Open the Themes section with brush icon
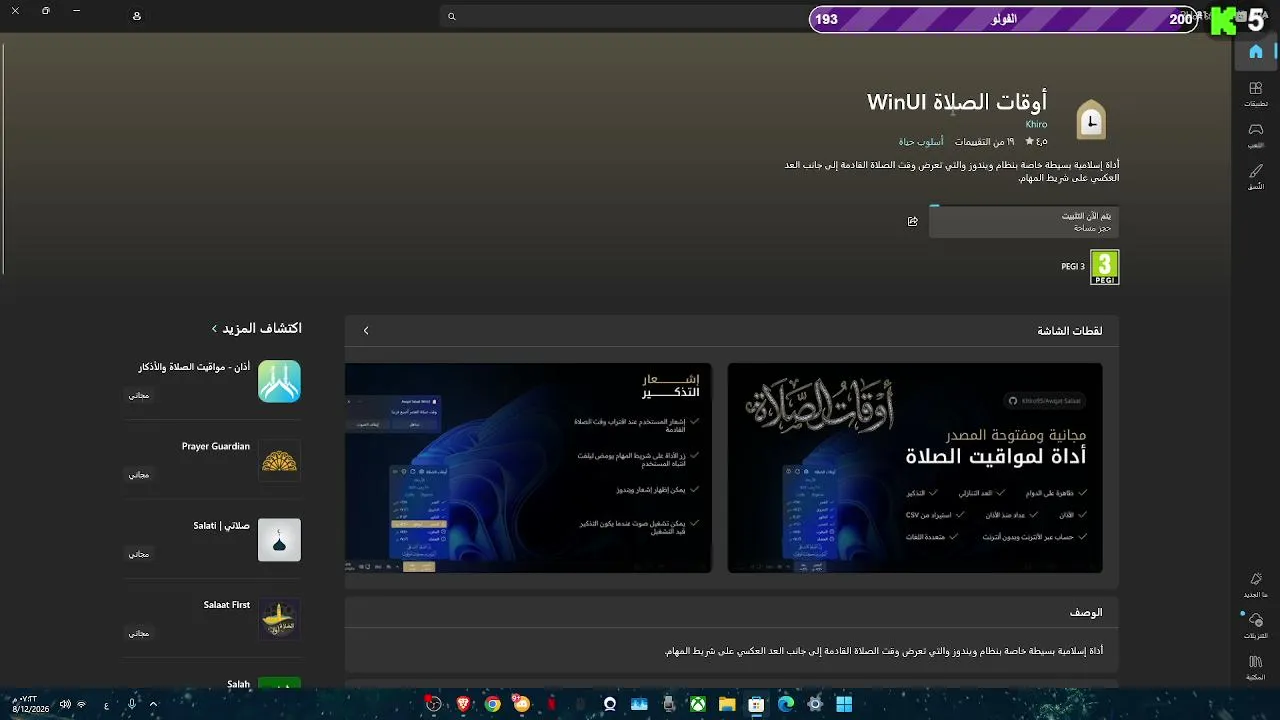This screenshot has width=1280, height=720. tap(1256, 177)
